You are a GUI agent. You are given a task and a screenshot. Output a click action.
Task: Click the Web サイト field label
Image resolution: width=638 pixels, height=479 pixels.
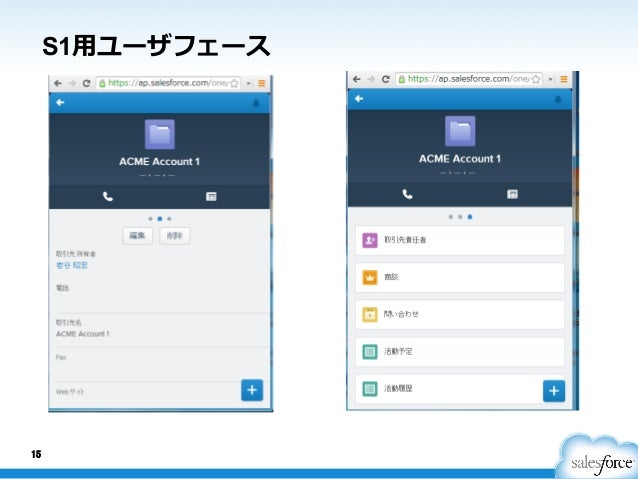(x=70, y=392)
